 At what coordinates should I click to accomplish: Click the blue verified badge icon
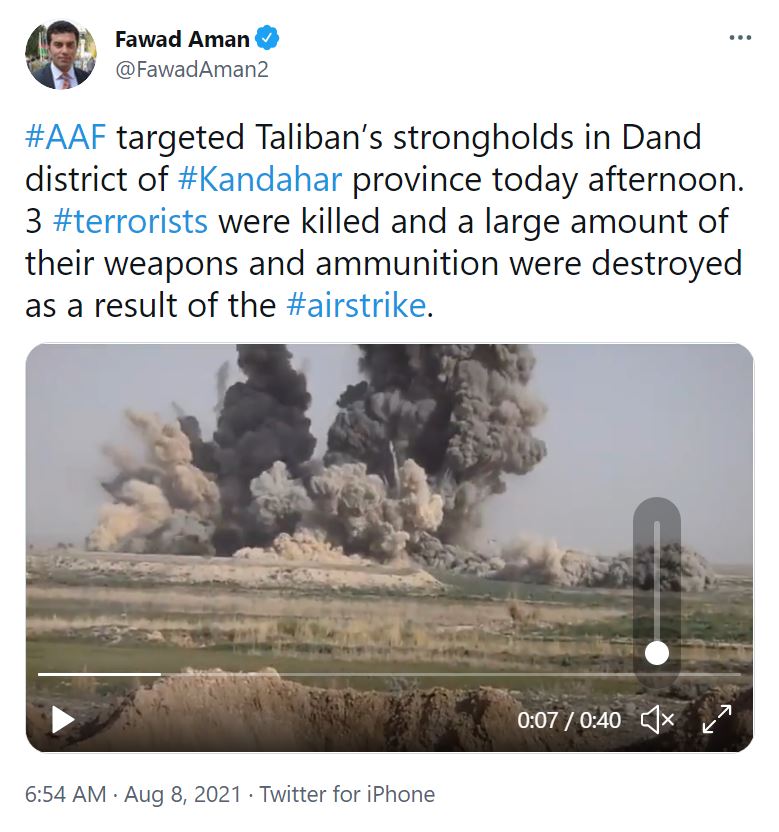pos(267,39)
